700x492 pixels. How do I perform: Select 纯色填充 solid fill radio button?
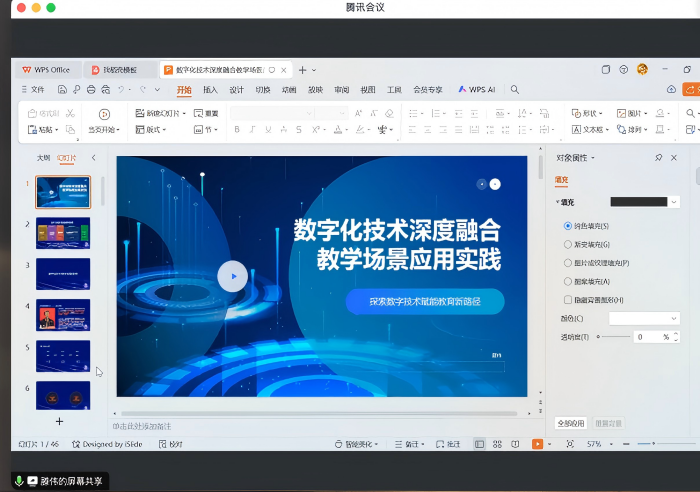[x=568, y=226]
